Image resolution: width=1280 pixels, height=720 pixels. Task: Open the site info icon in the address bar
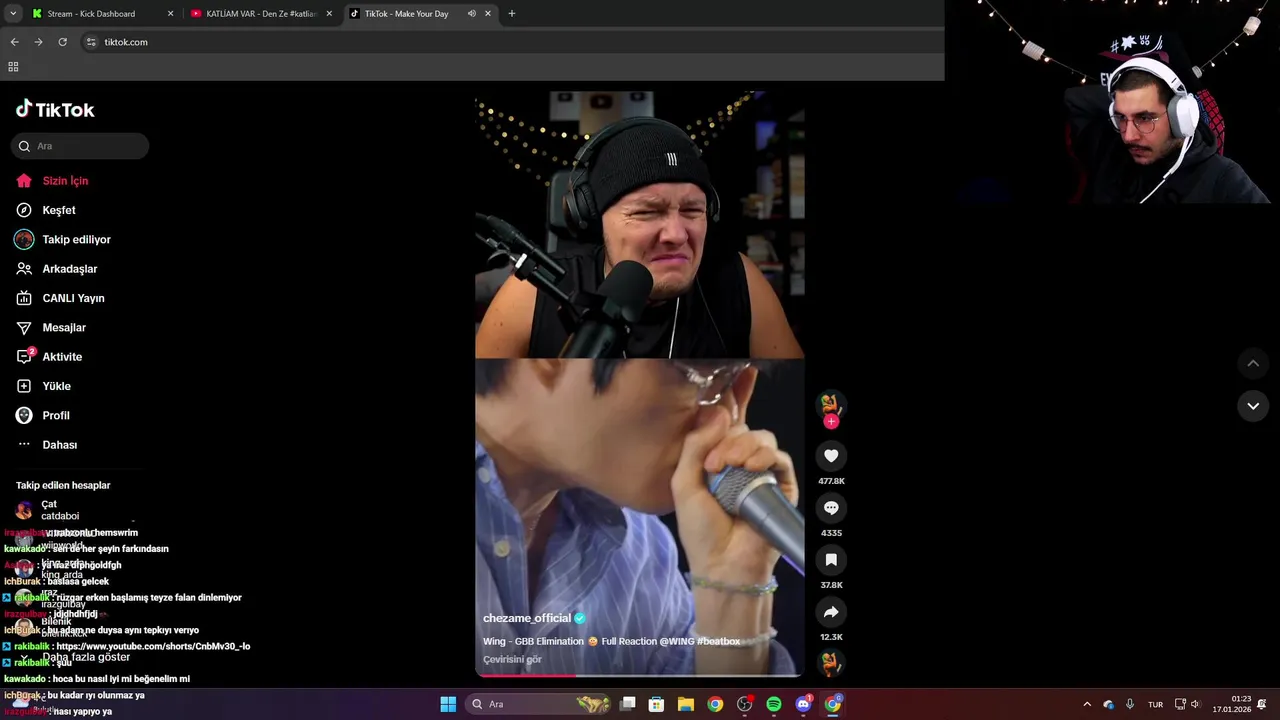pyautogui.click(x=91, y=42)
